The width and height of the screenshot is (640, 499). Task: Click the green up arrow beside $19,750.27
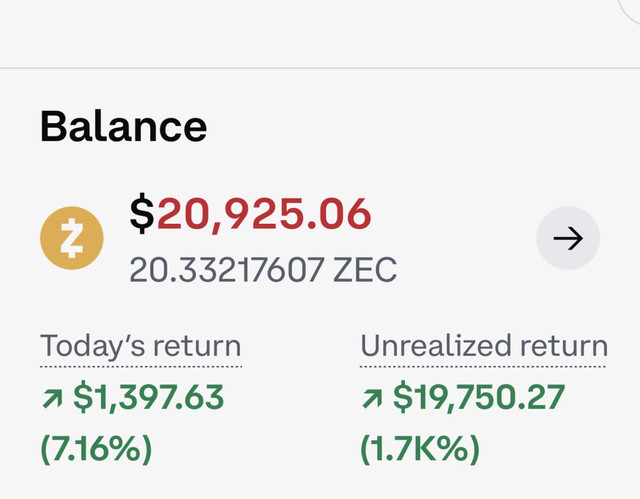(x=372, y=399)
